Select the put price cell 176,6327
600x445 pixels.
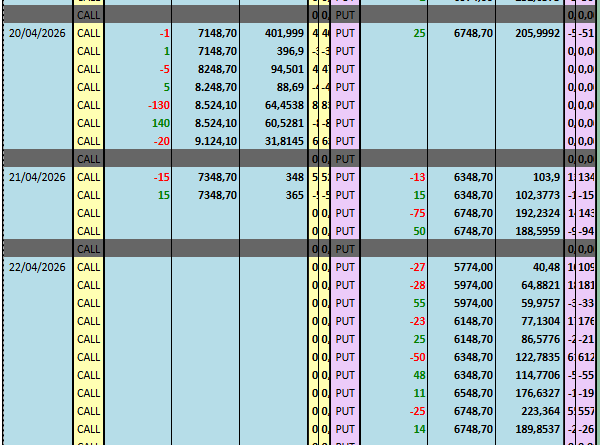click(x=530, y=393)
